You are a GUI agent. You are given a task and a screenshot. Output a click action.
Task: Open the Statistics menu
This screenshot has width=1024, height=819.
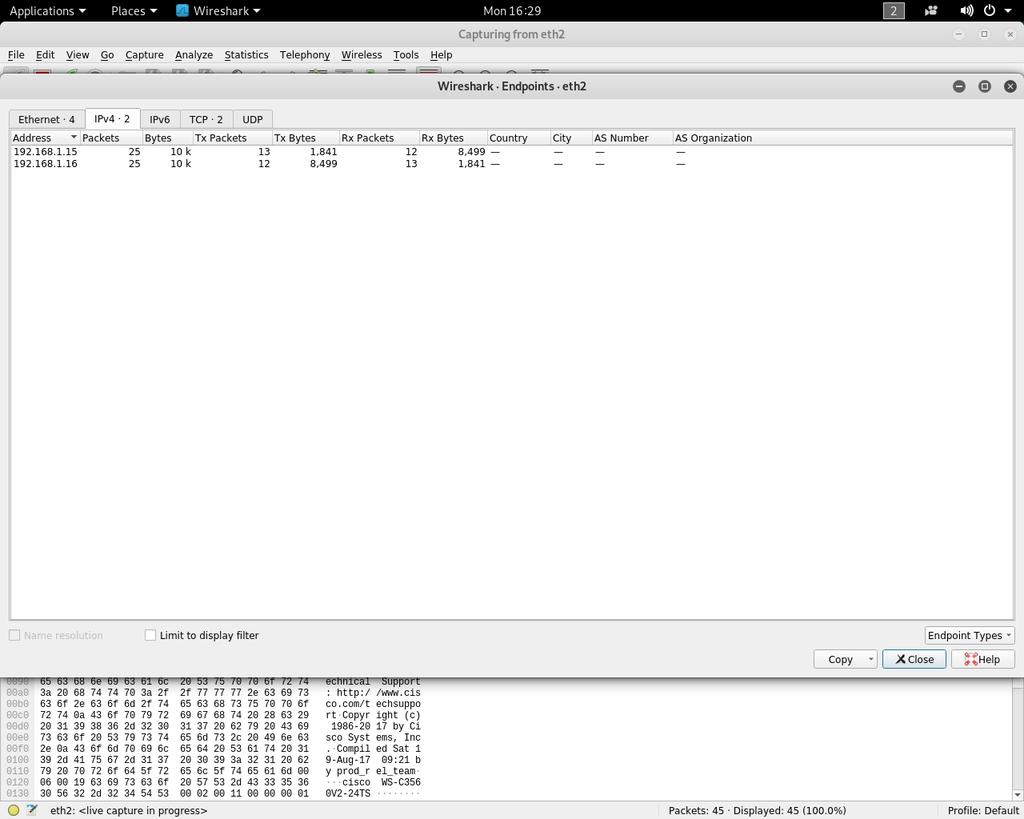tap(246, 55)
